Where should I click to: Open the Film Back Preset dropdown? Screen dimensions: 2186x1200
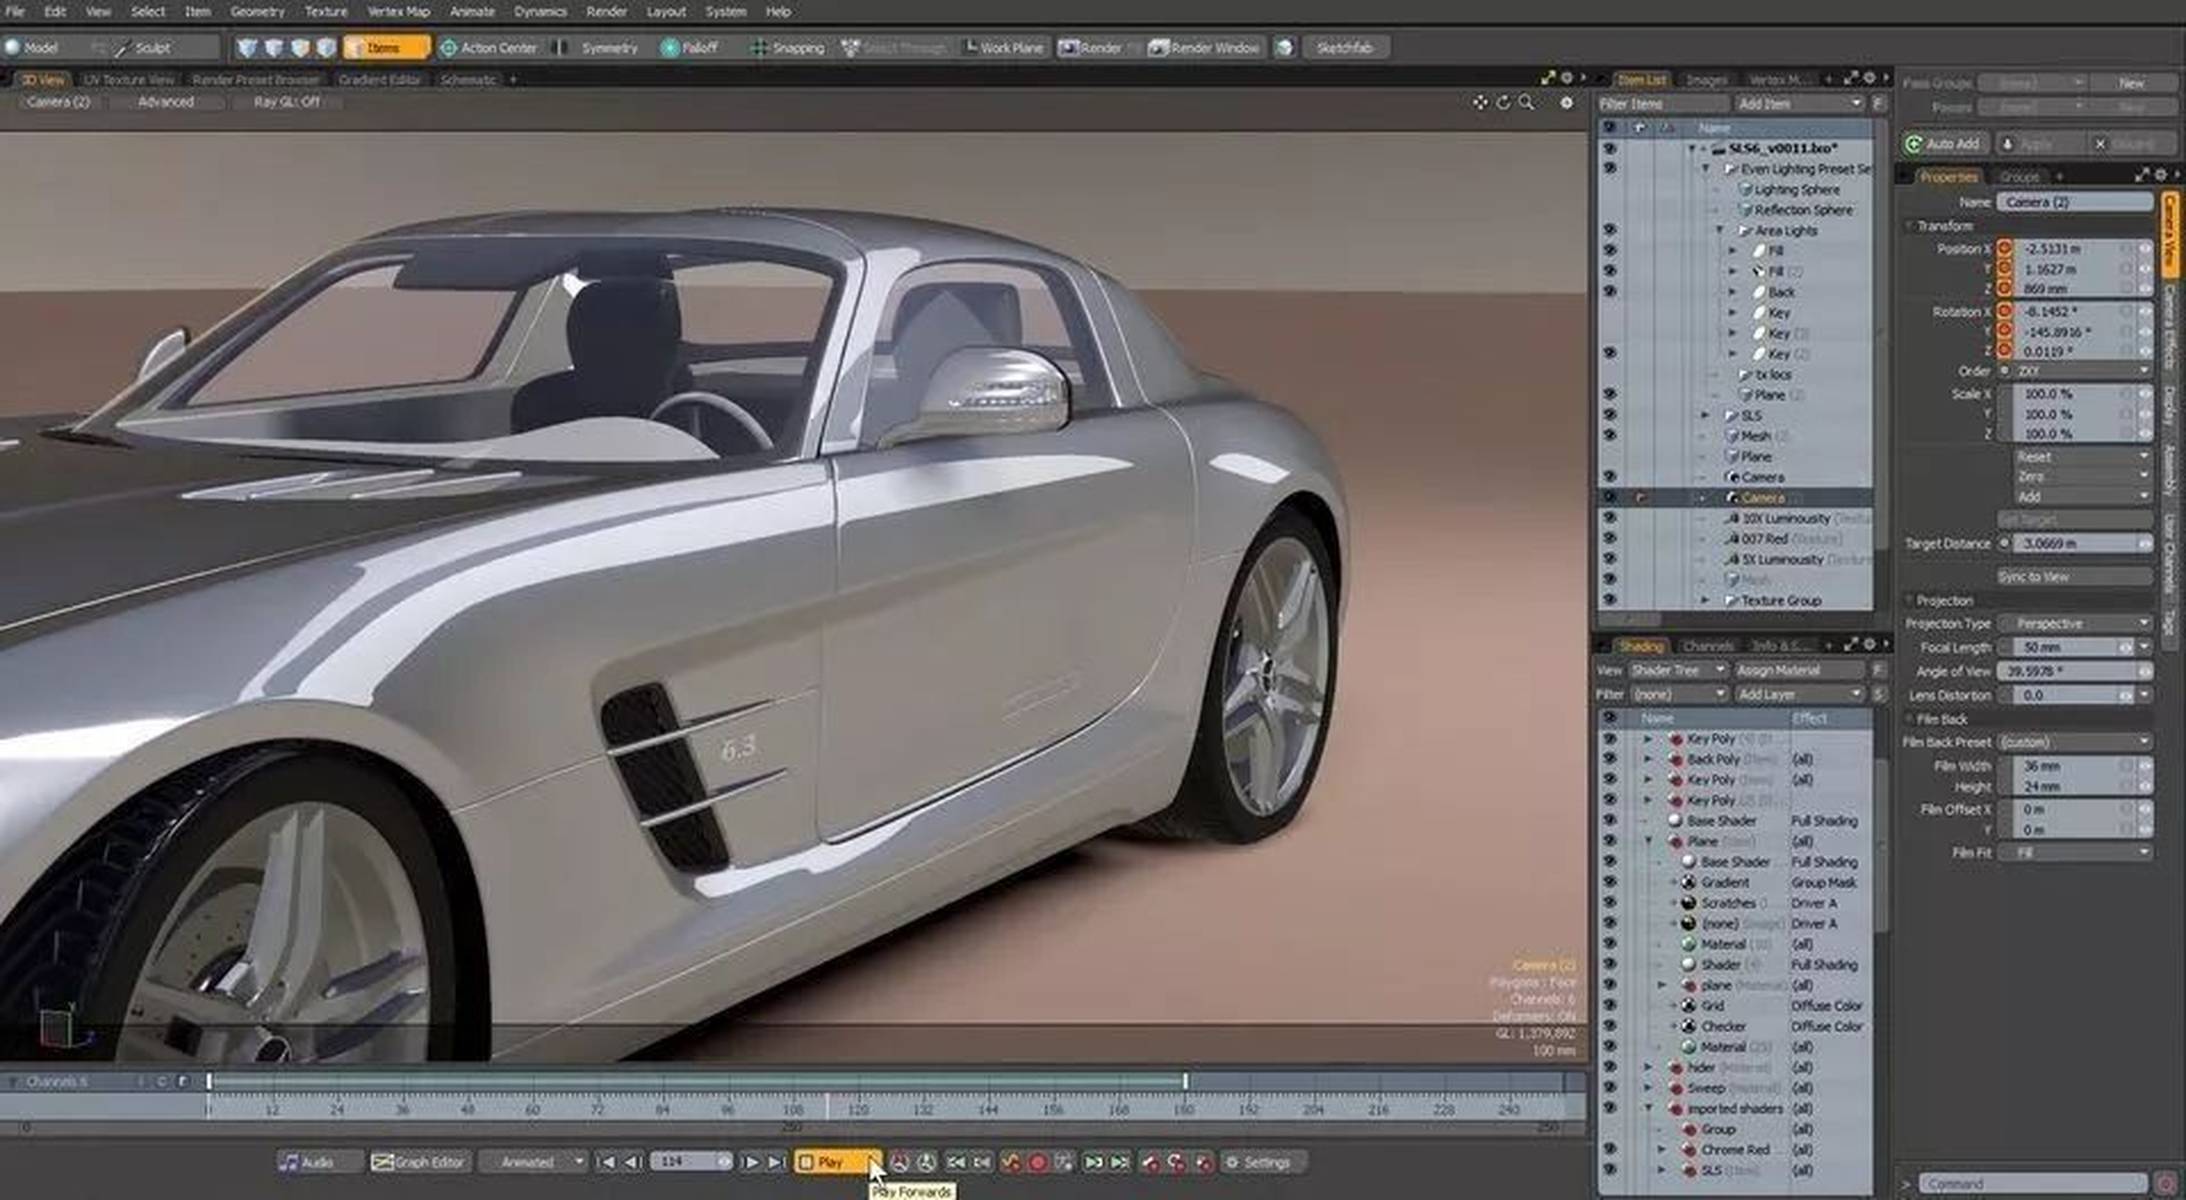click(x=2074, y=742)
